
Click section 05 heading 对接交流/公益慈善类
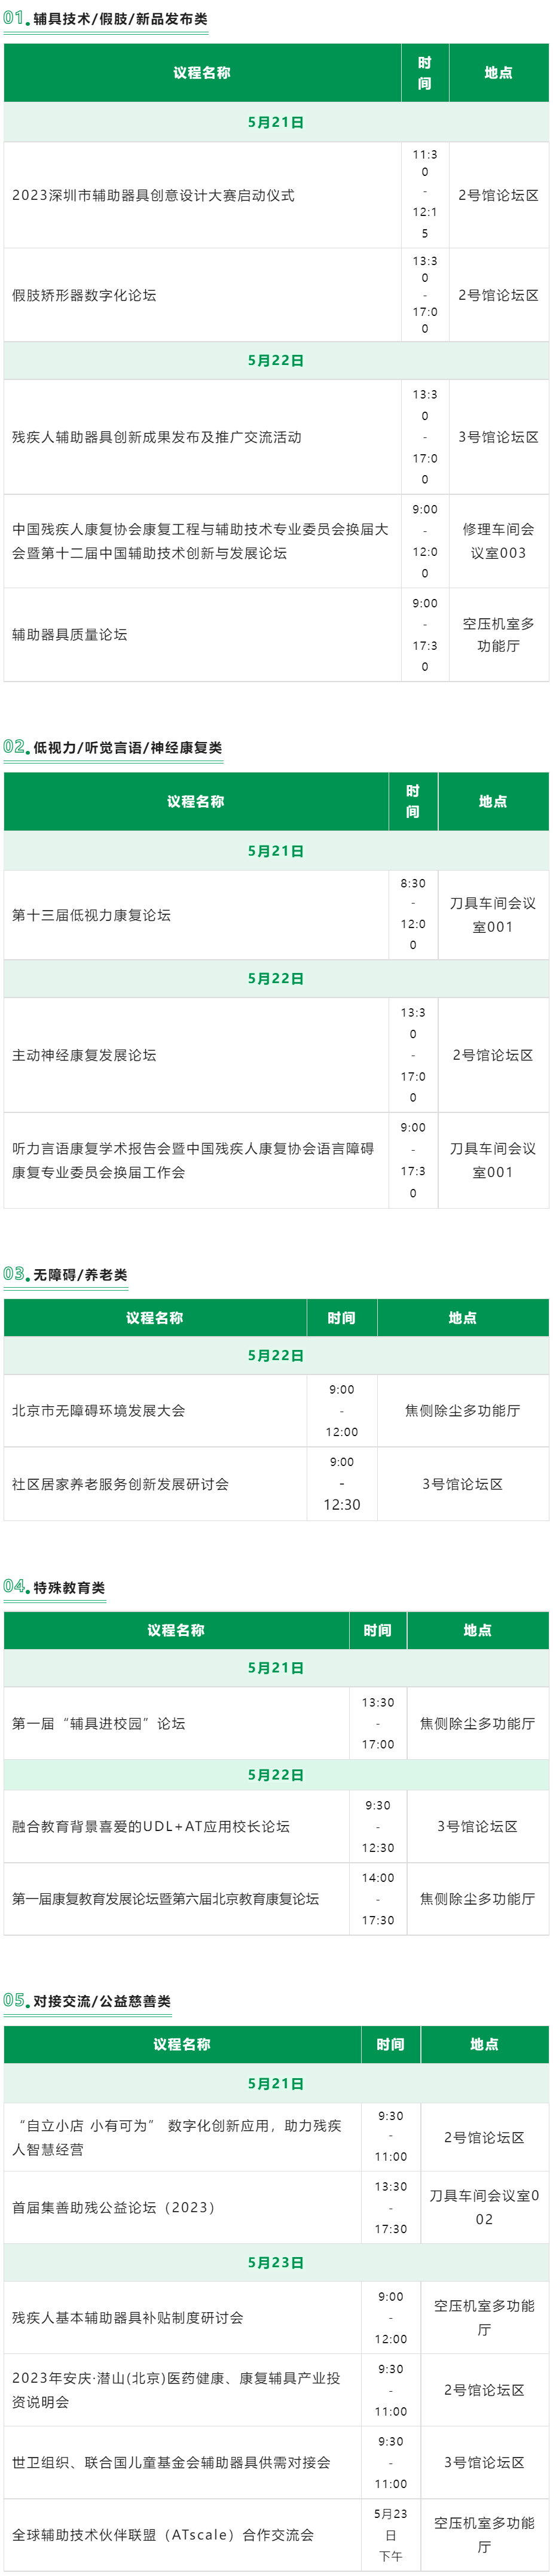coord(102,2001)
